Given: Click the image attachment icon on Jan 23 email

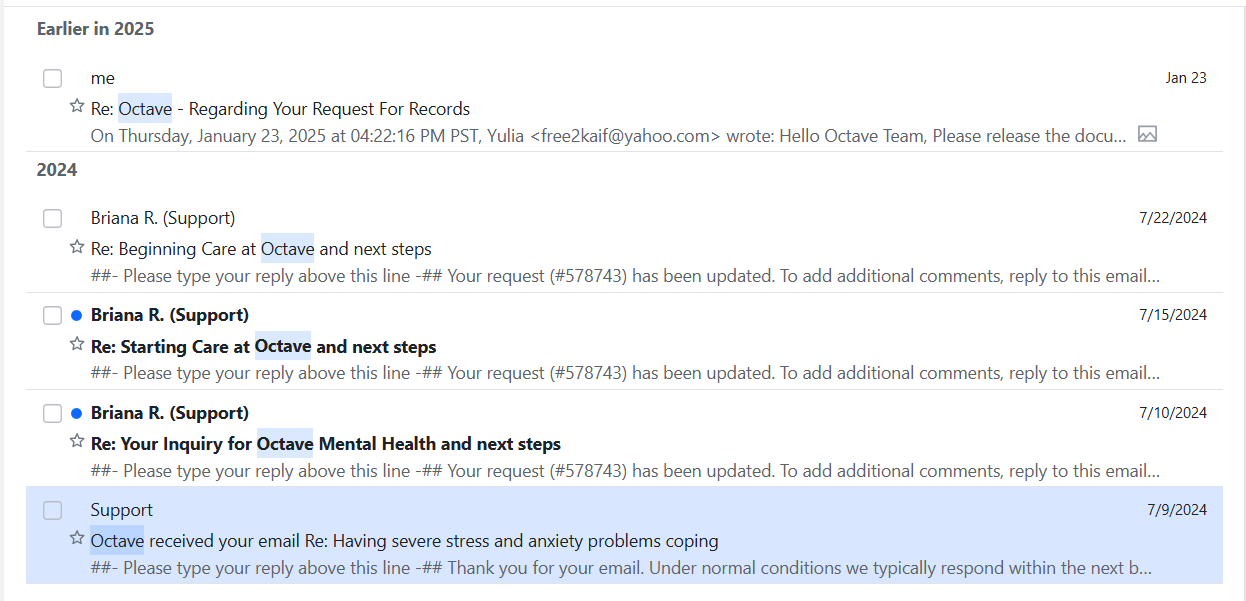Looking at the screenshot, I should 1147,134.
